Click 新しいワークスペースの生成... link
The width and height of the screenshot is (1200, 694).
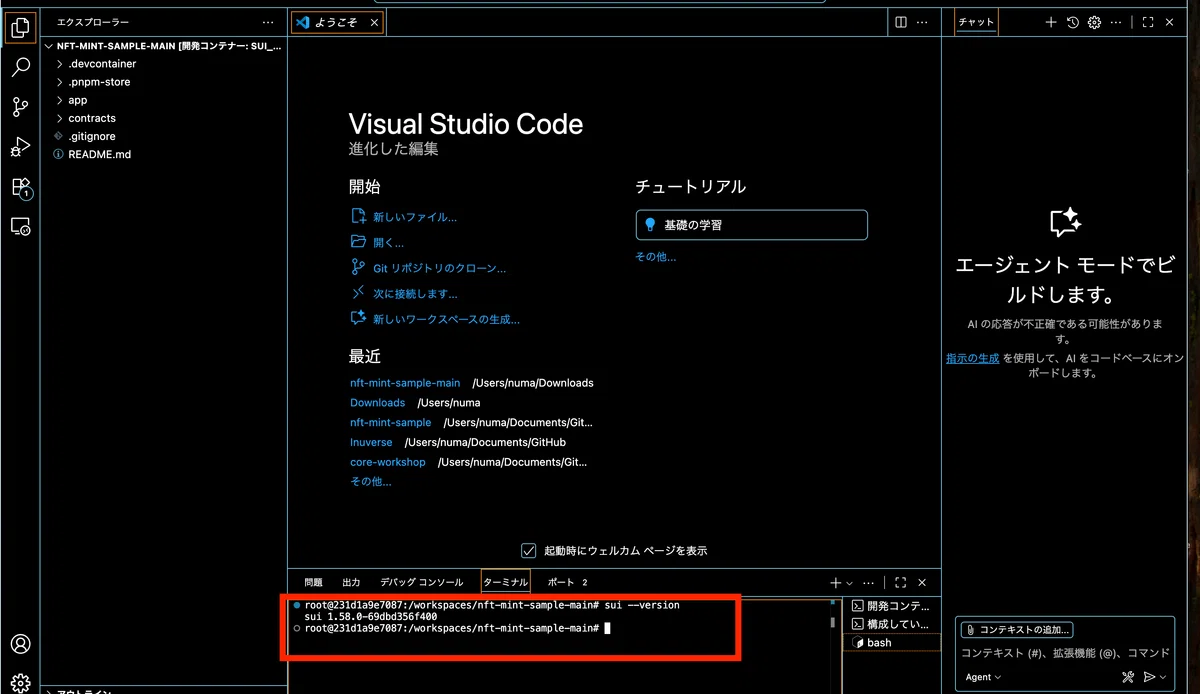pyautogui.click(x=446, y=320)
